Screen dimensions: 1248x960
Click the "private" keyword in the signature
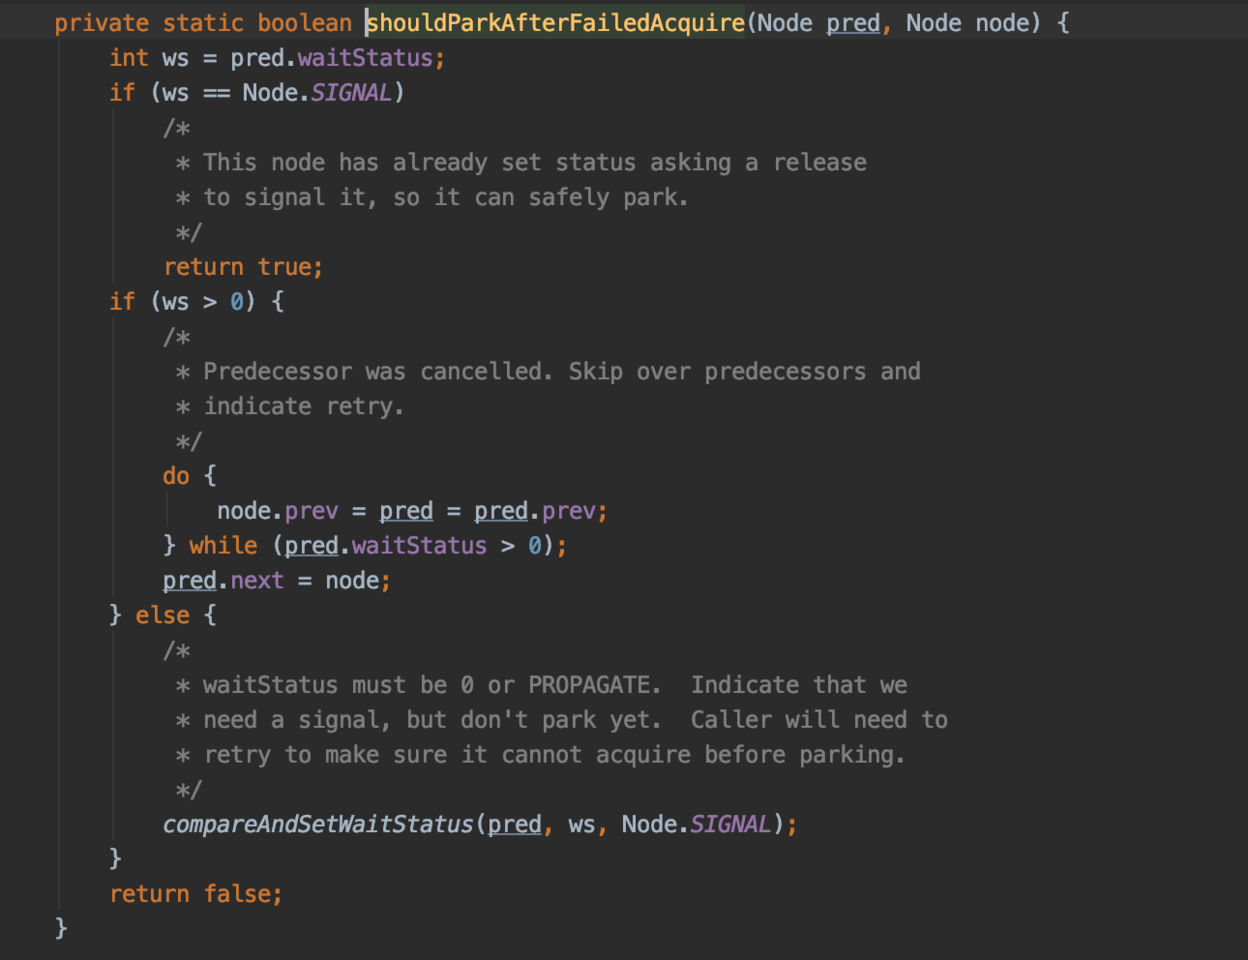coord(101,23)
